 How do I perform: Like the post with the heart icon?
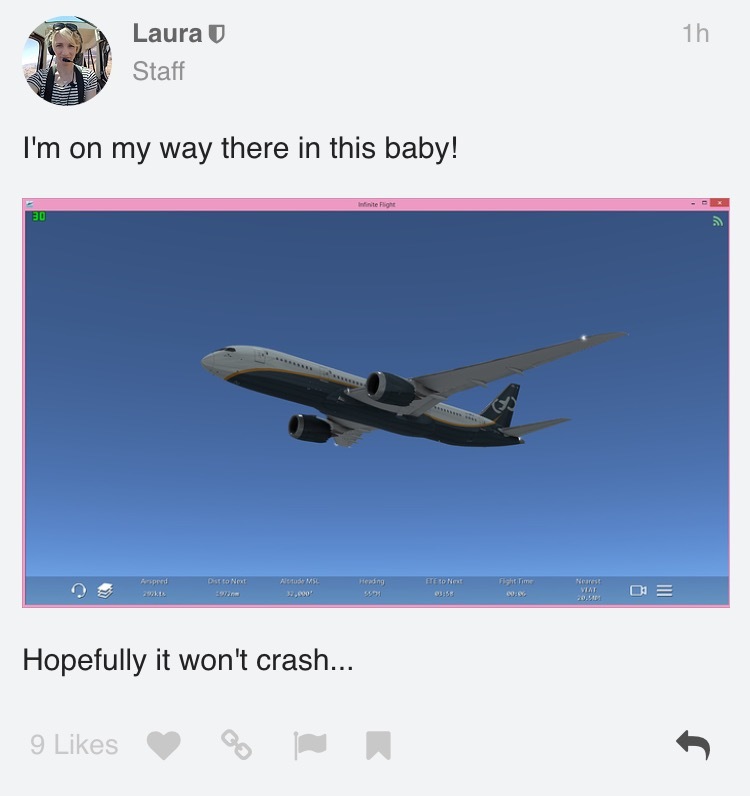pyautogui.click(x=164, y=745)
